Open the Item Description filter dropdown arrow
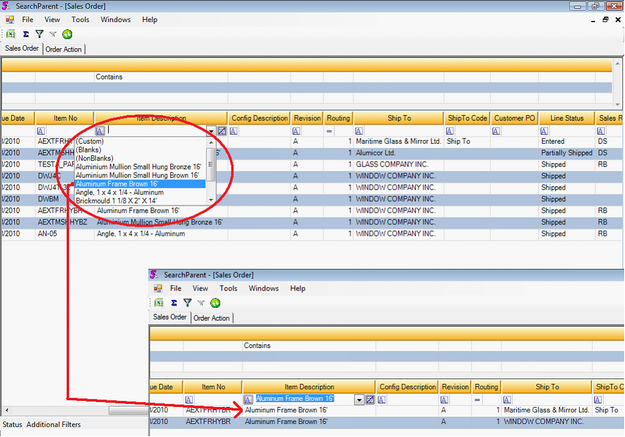Image resolution: width=625 pixels, height=437 pixels. (210, 131)
